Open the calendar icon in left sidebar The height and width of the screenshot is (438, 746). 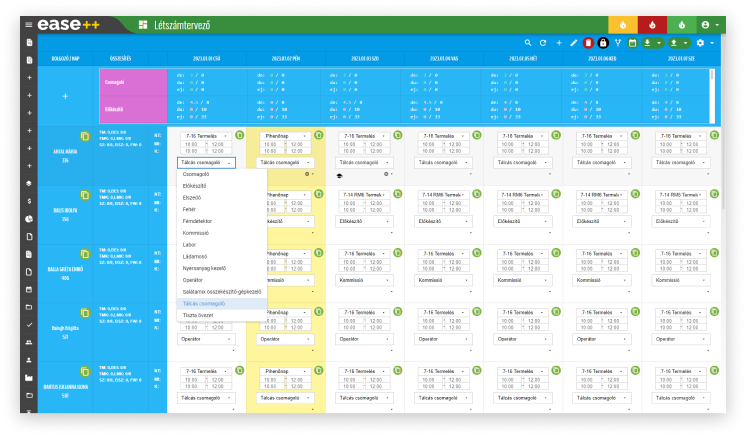tap(29, 290)
